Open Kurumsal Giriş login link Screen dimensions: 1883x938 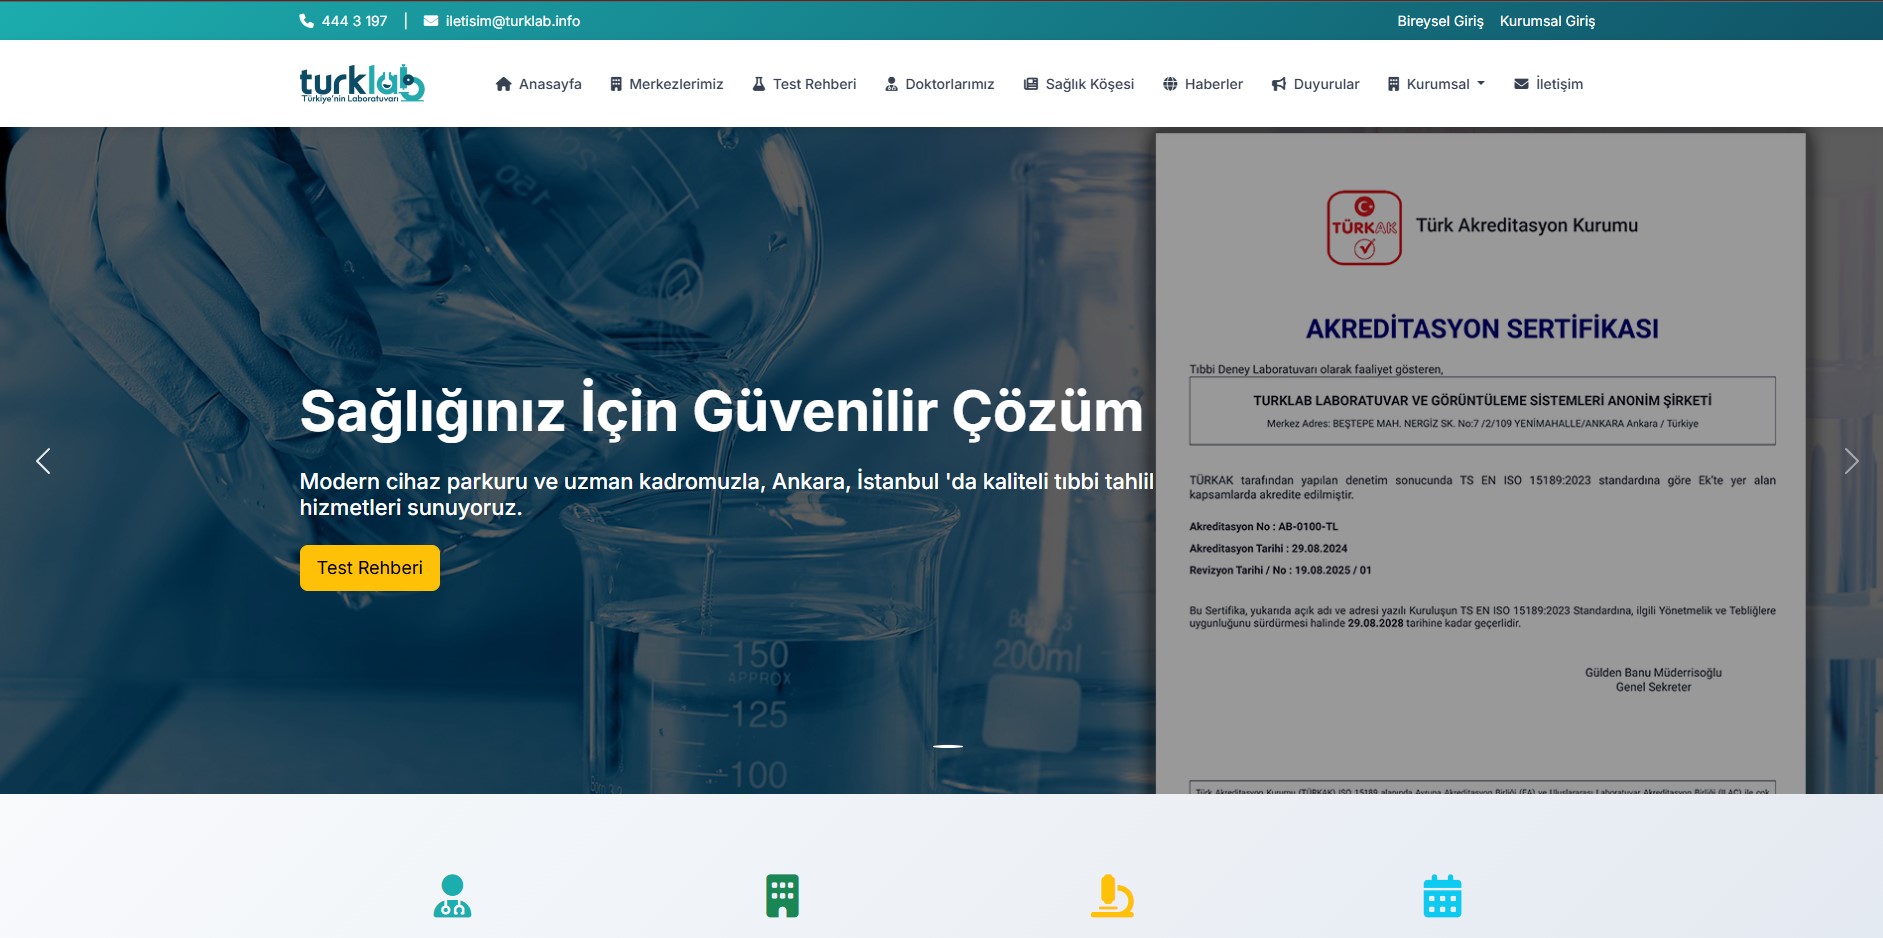tap(1547, 21)
